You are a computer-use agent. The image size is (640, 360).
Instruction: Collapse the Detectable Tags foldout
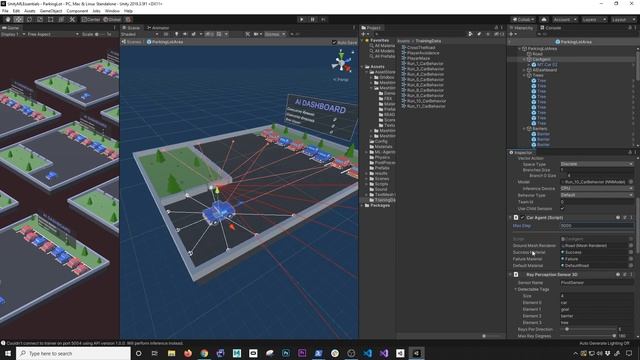coord(515,289)
